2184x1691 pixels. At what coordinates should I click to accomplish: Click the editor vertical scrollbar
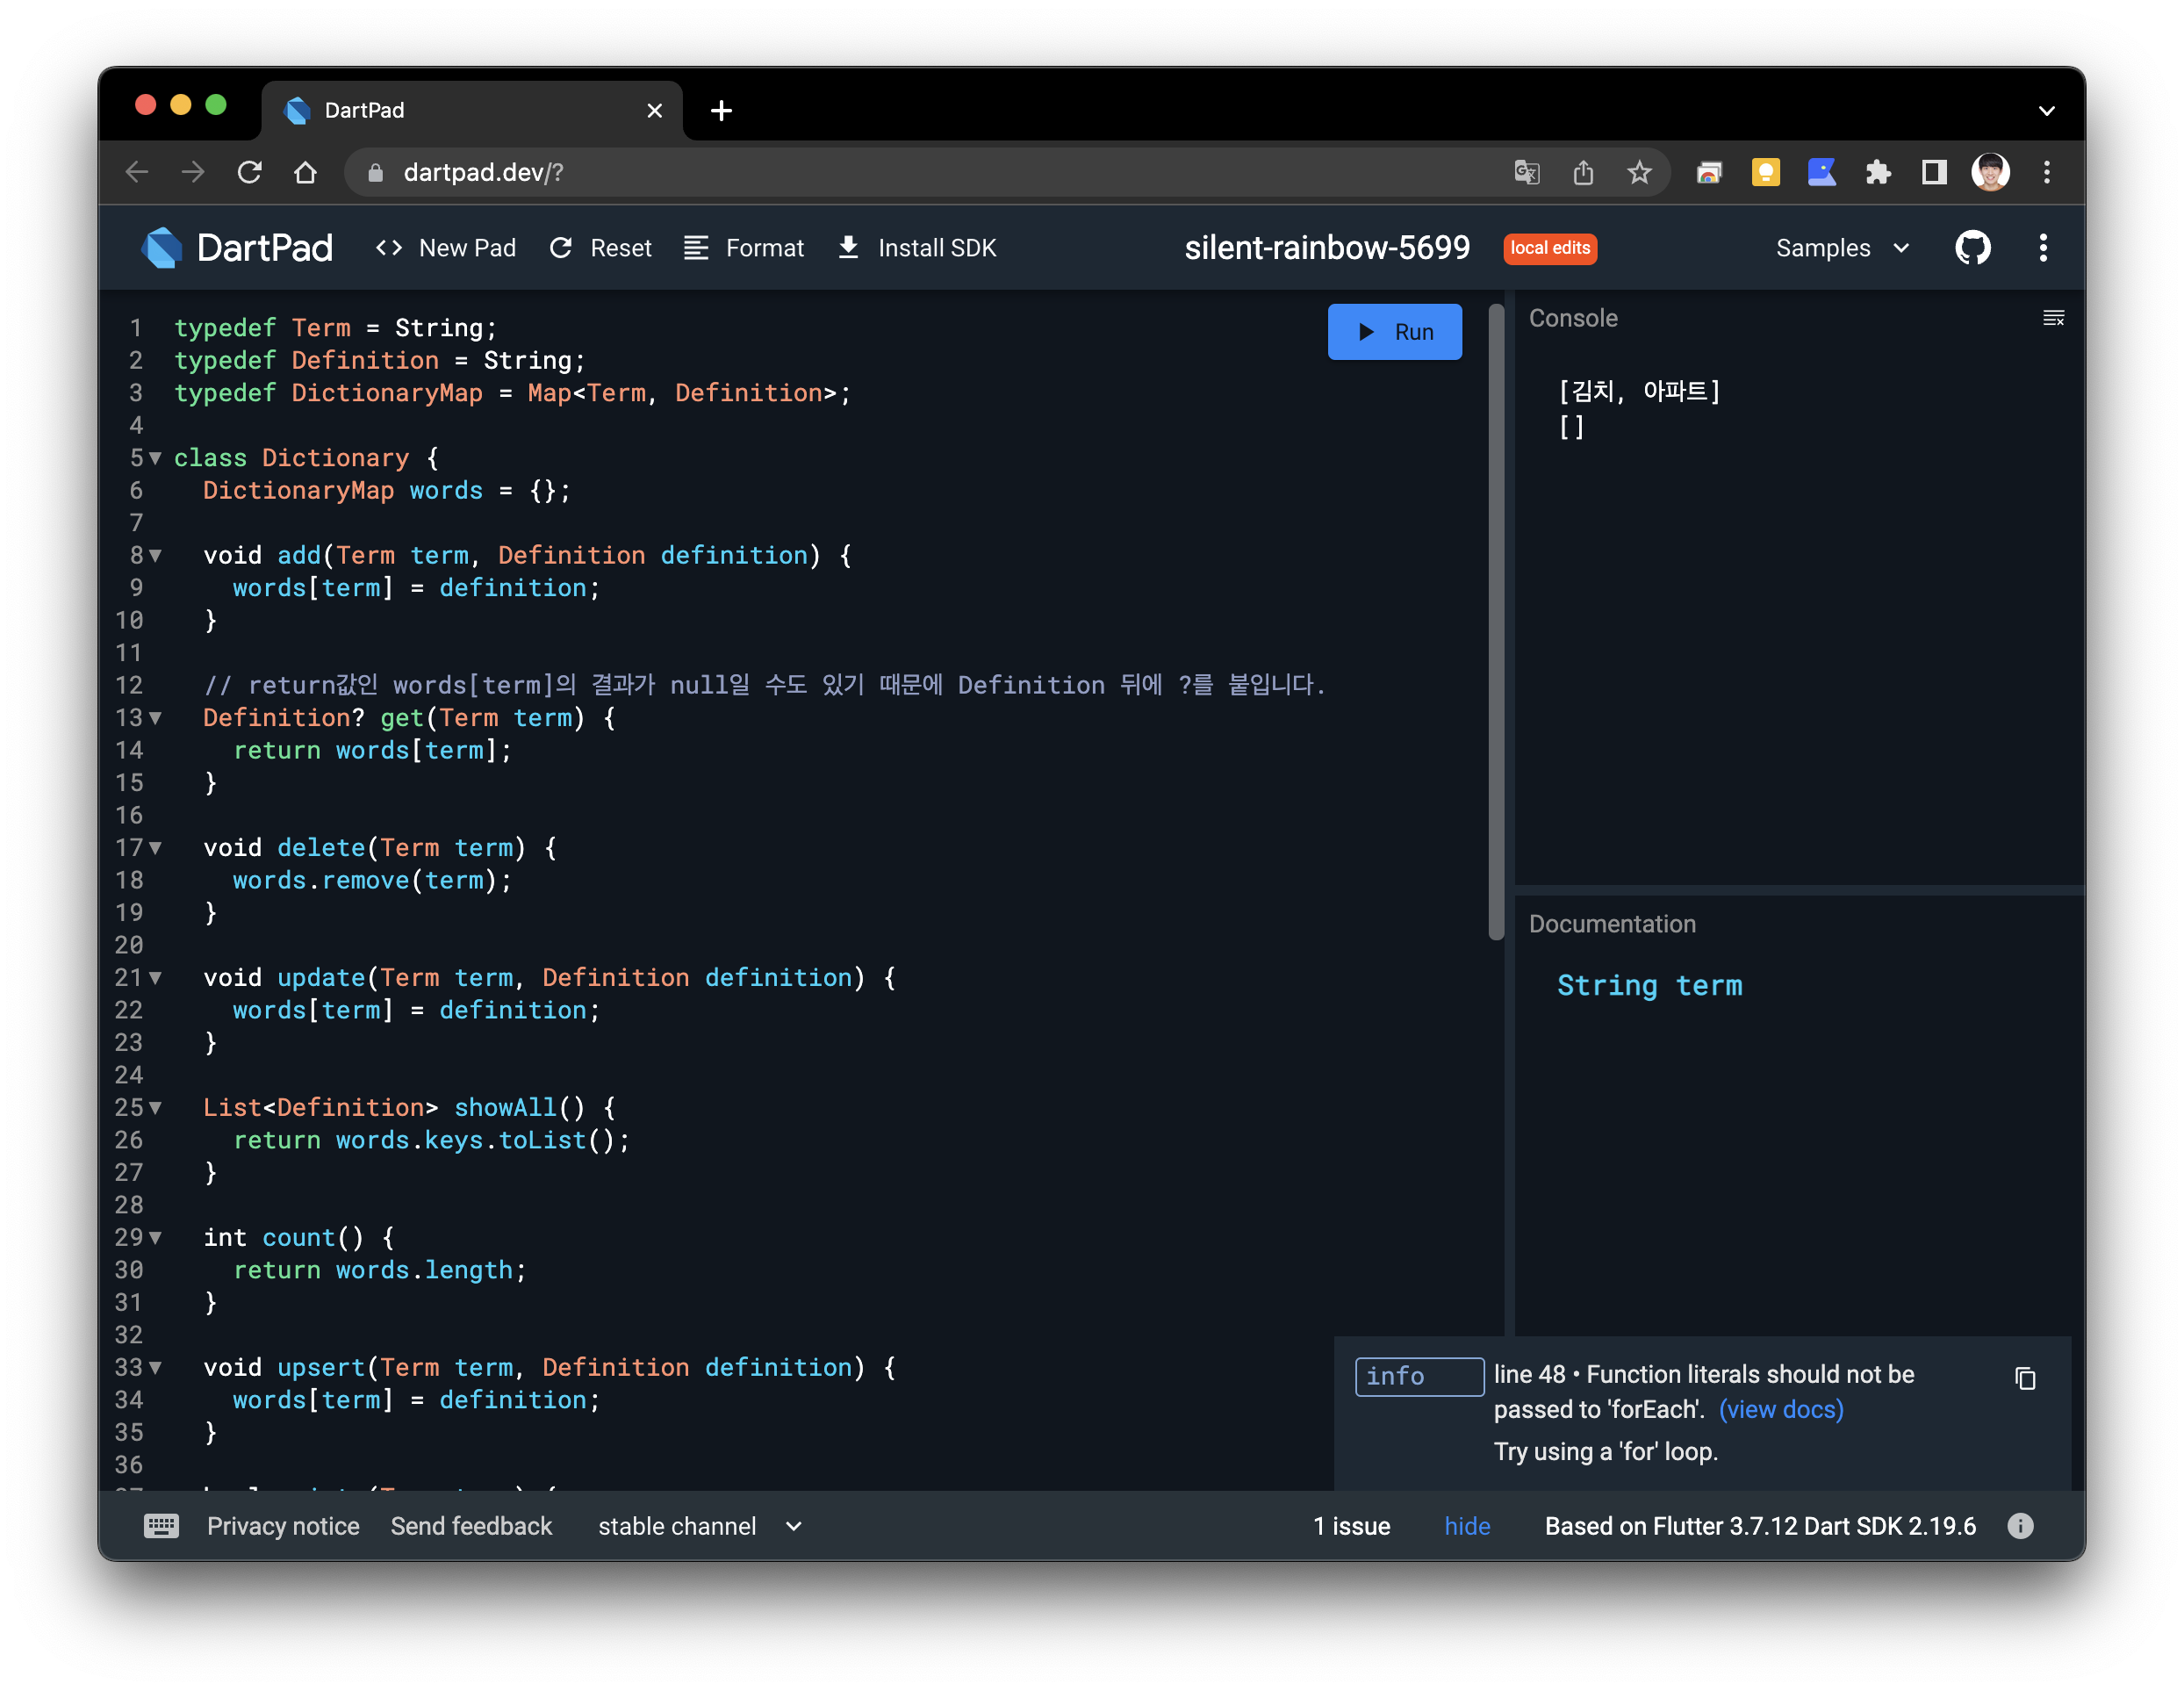pyautogui.click(x=1496, y=620)
